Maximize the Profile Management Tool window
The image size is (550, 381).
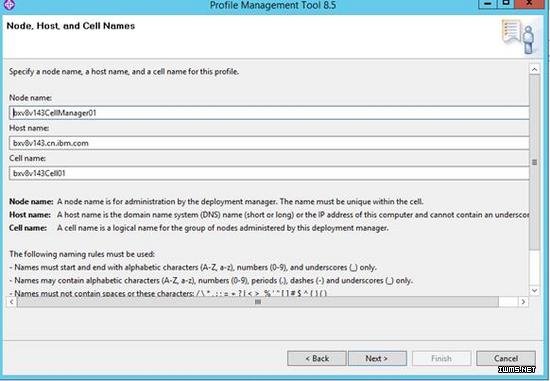tap(506, 4)
